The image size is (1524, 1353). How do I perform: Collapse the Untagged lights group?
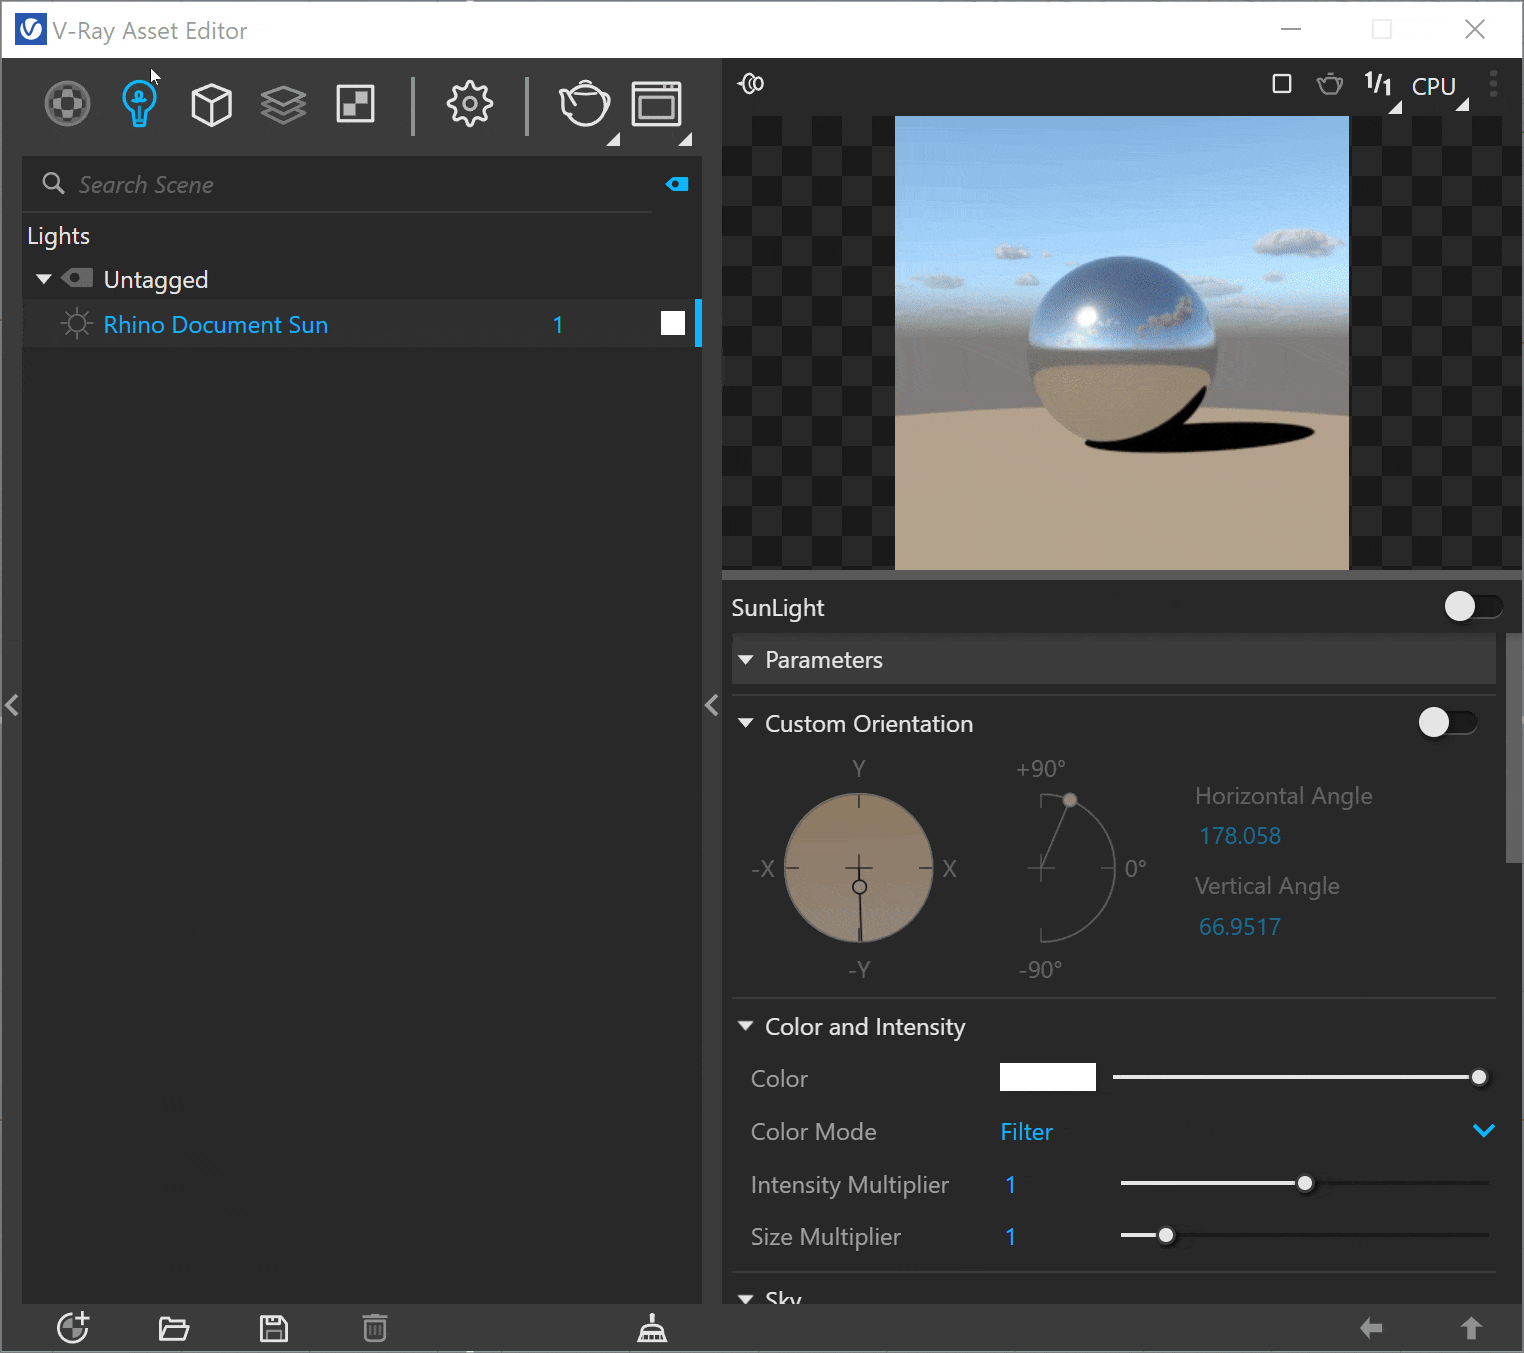click(x=44, y=279)
